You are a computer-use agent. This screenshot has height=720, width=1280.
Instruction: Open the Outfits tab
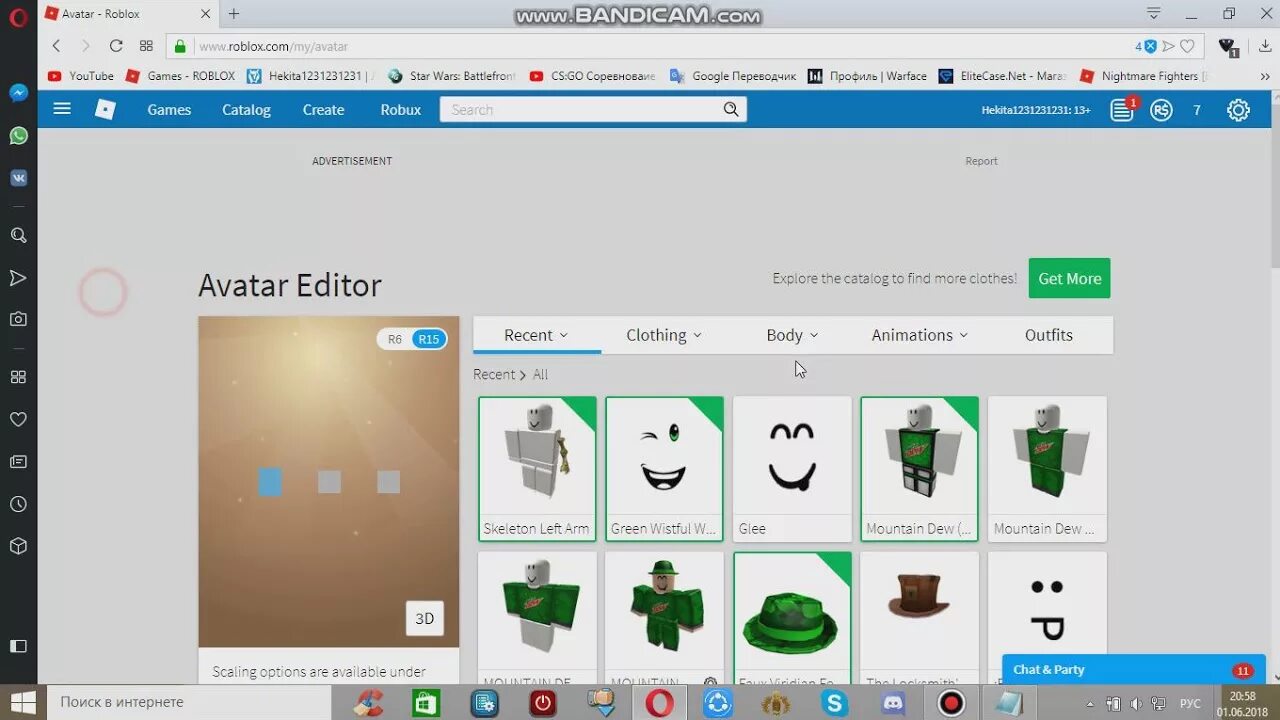click(x=1049, y=335)
